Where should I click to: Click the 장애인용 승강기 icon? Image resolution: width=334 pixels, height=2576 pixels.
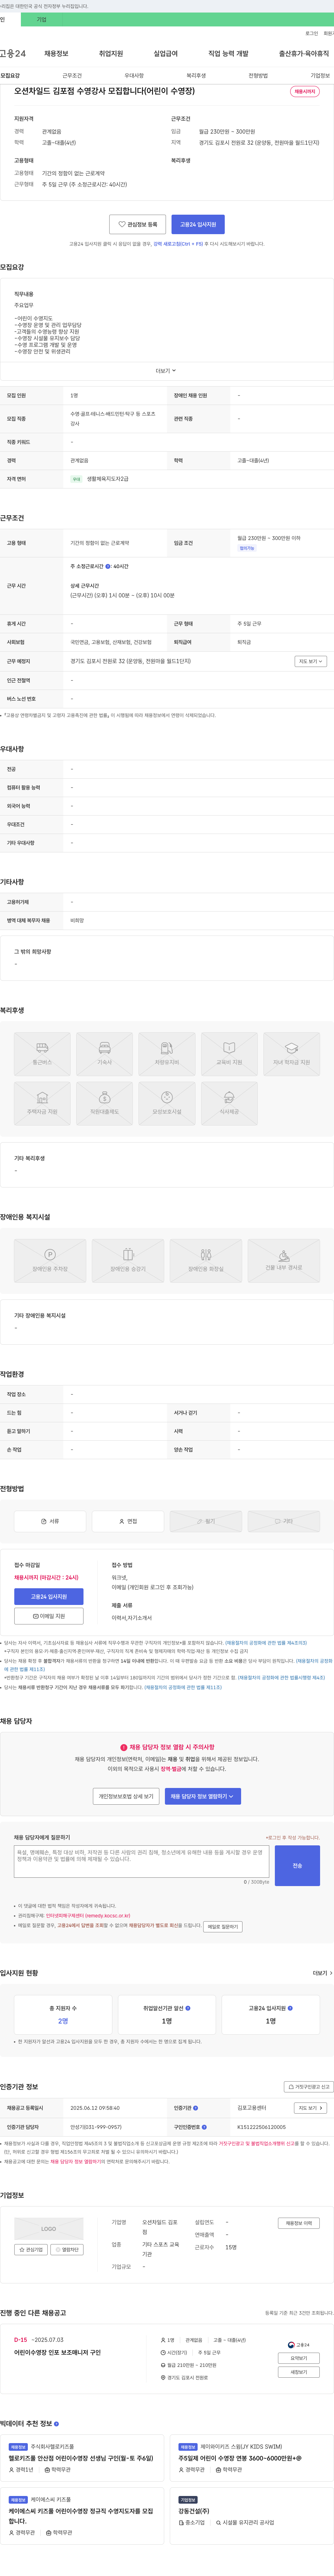coord(128,1260)
